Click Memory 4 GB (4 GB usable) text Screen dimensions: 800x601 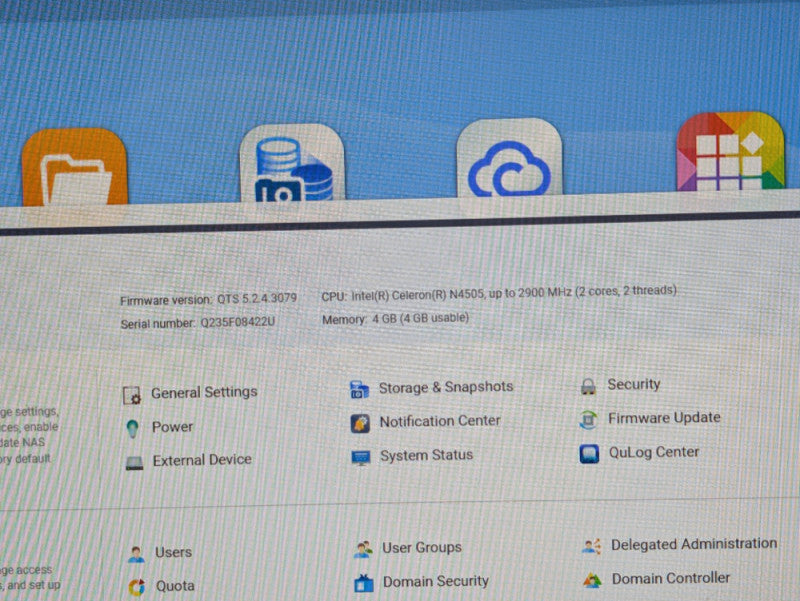[x=395, y=319]
